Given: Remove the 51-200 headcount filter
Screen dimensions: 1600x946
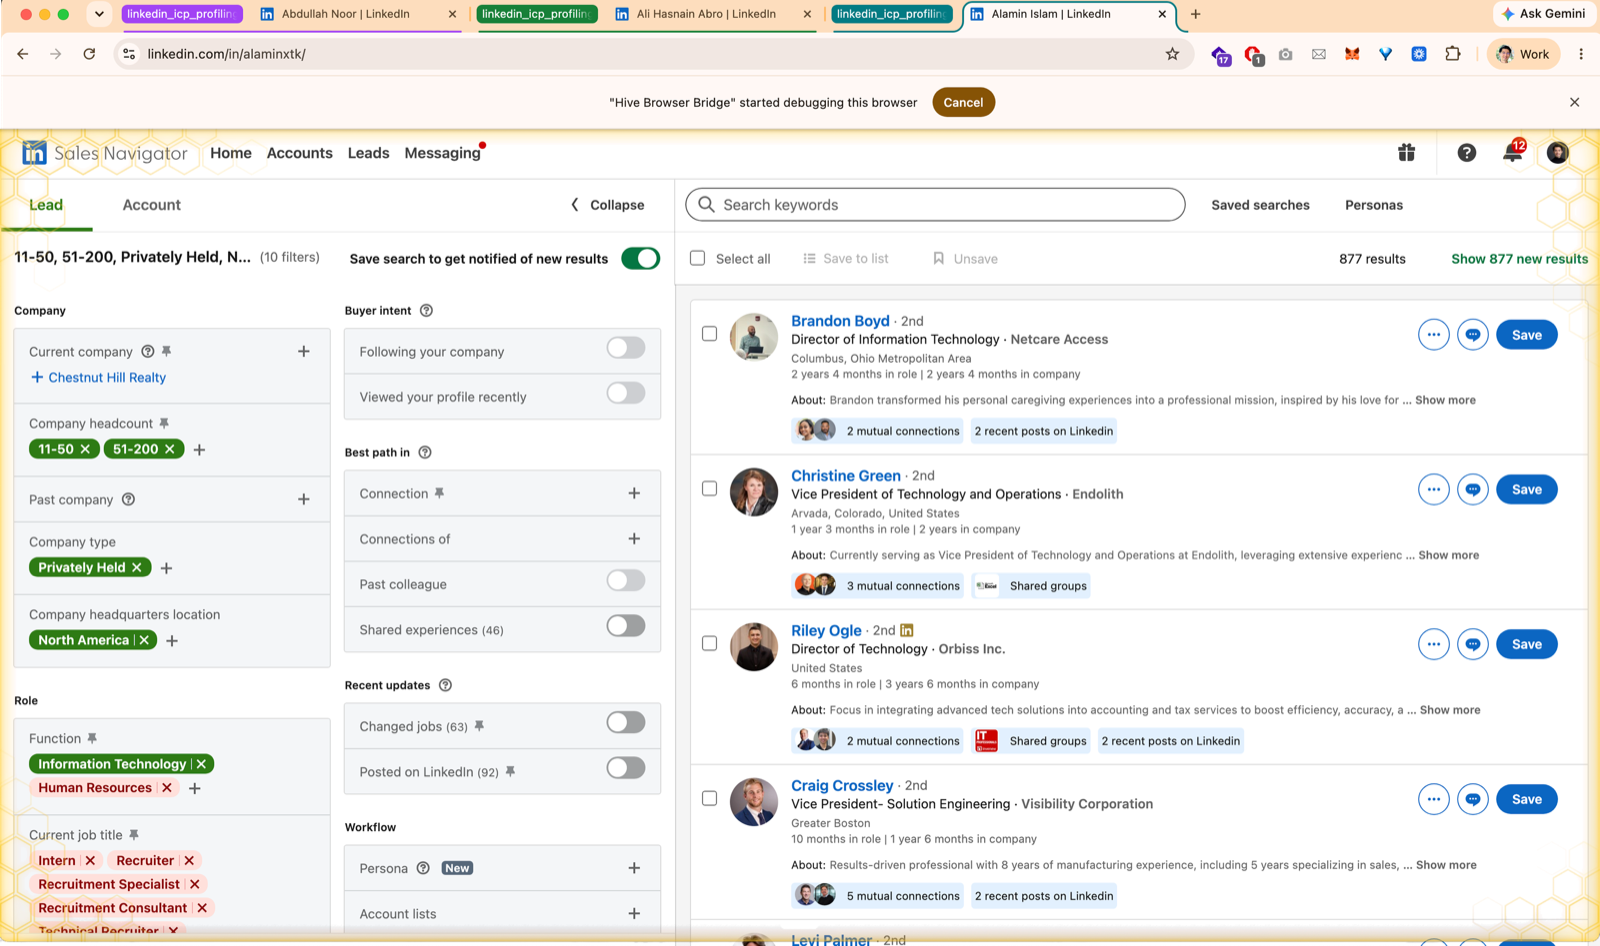Looking at the screenshot, I should click(170, 449).
